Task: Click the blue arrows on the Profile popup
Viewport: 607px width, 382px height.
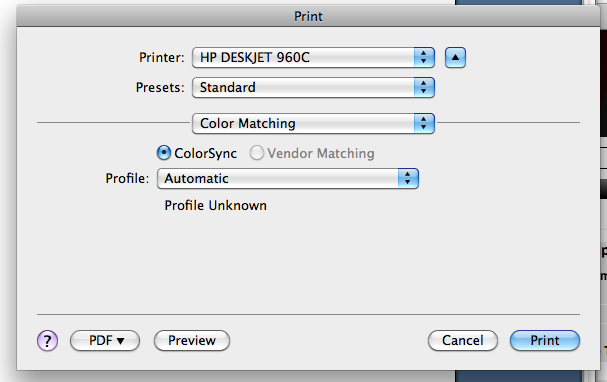Action: tap(408, 178)
